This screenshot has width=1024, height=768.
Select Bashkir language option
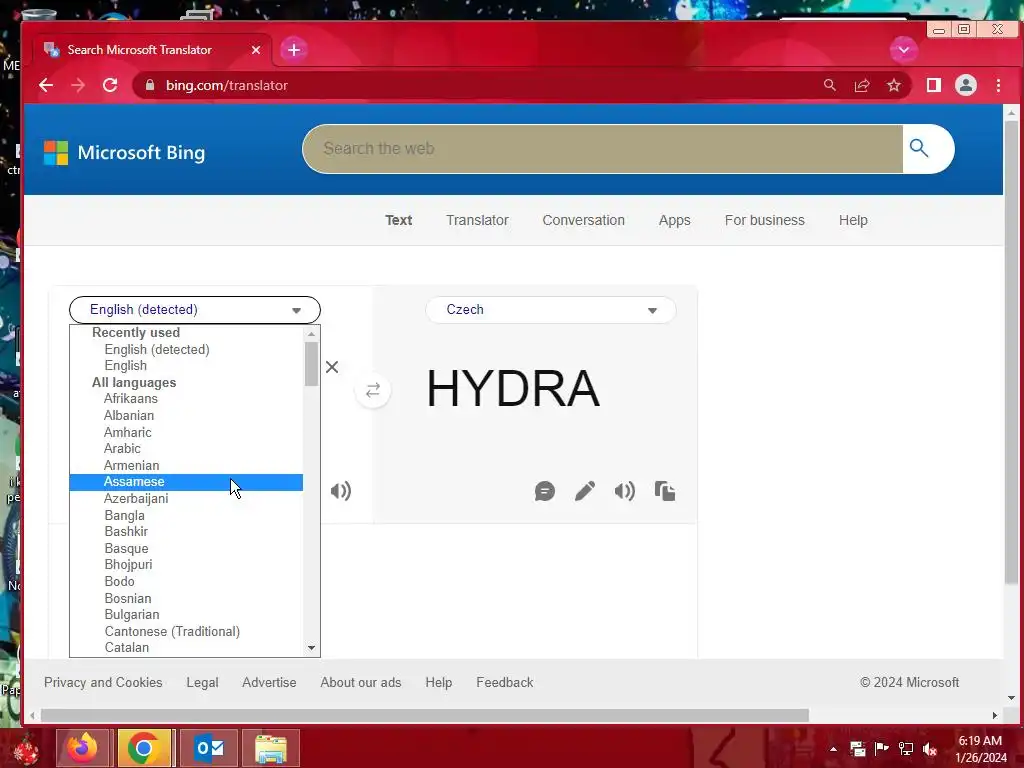186,532
